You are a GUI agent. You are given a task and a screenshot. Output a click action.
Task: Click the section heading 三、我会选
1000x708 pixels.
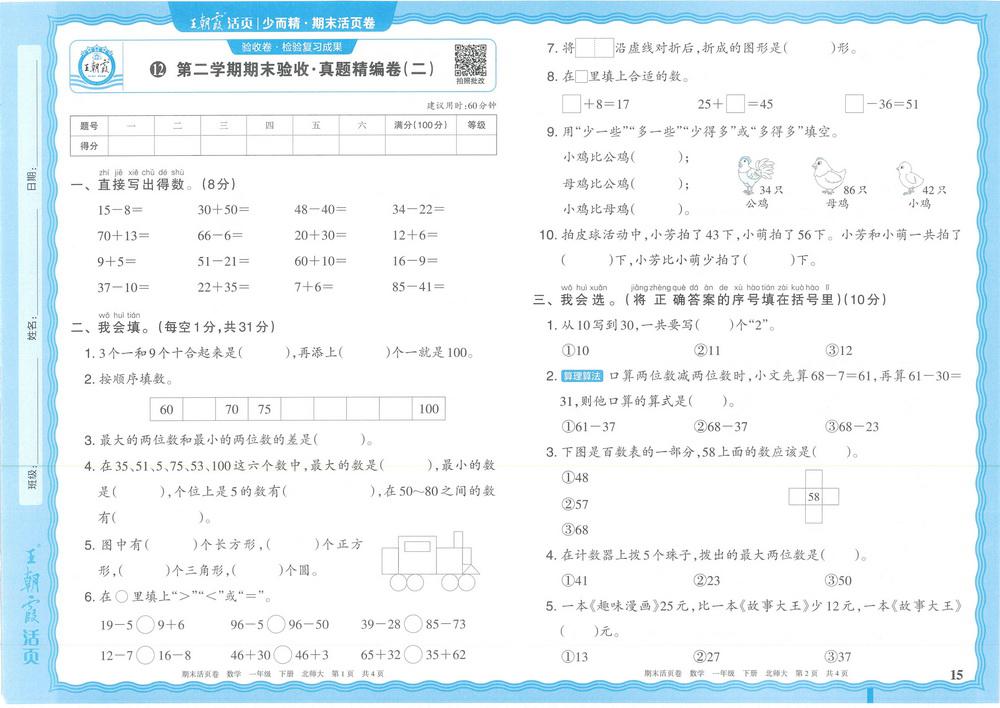[x=575, y=300]
